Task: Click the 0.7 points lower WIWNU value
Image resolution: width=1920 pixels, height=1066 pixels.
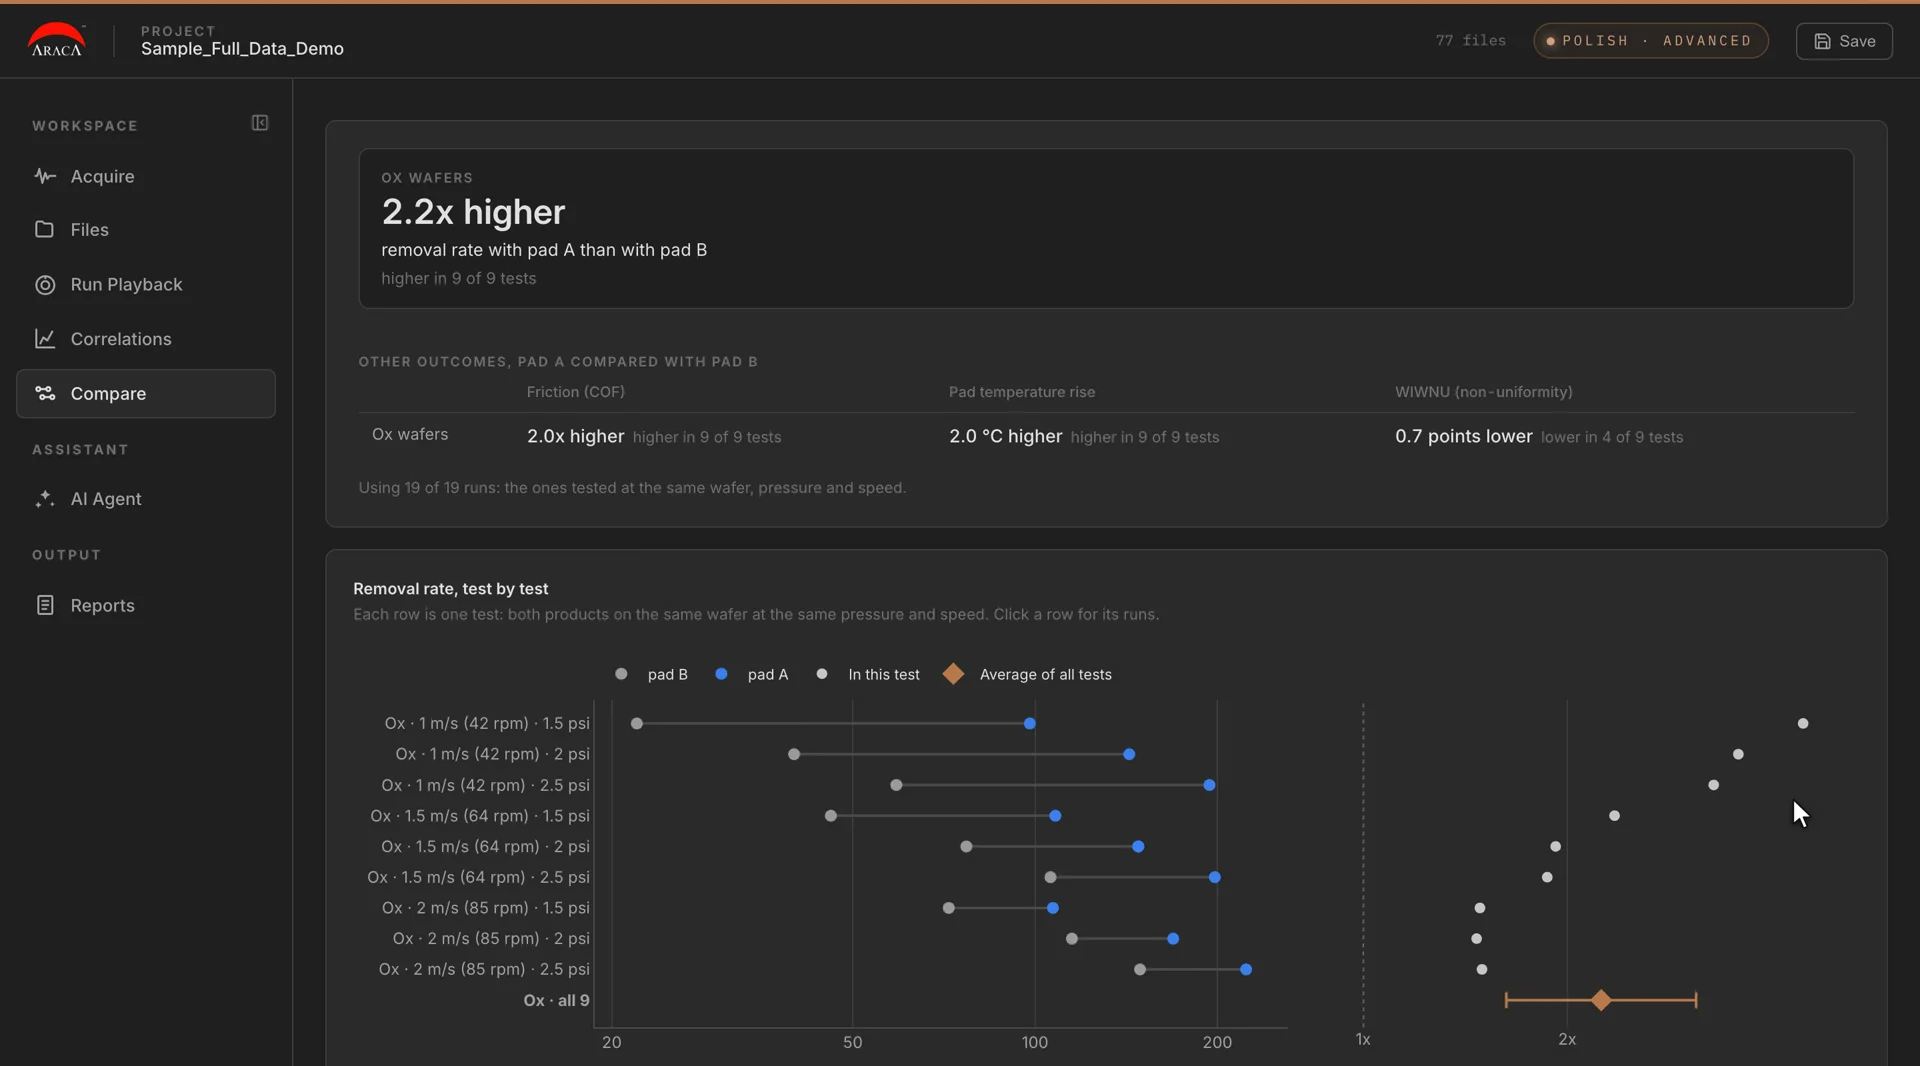Action: tap(1463, 436)
